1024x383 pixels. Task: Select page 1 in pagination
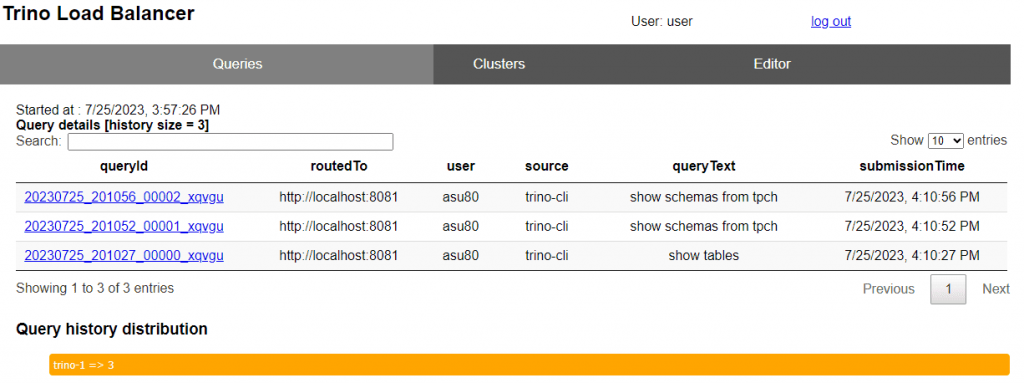(x=948, y=289)
